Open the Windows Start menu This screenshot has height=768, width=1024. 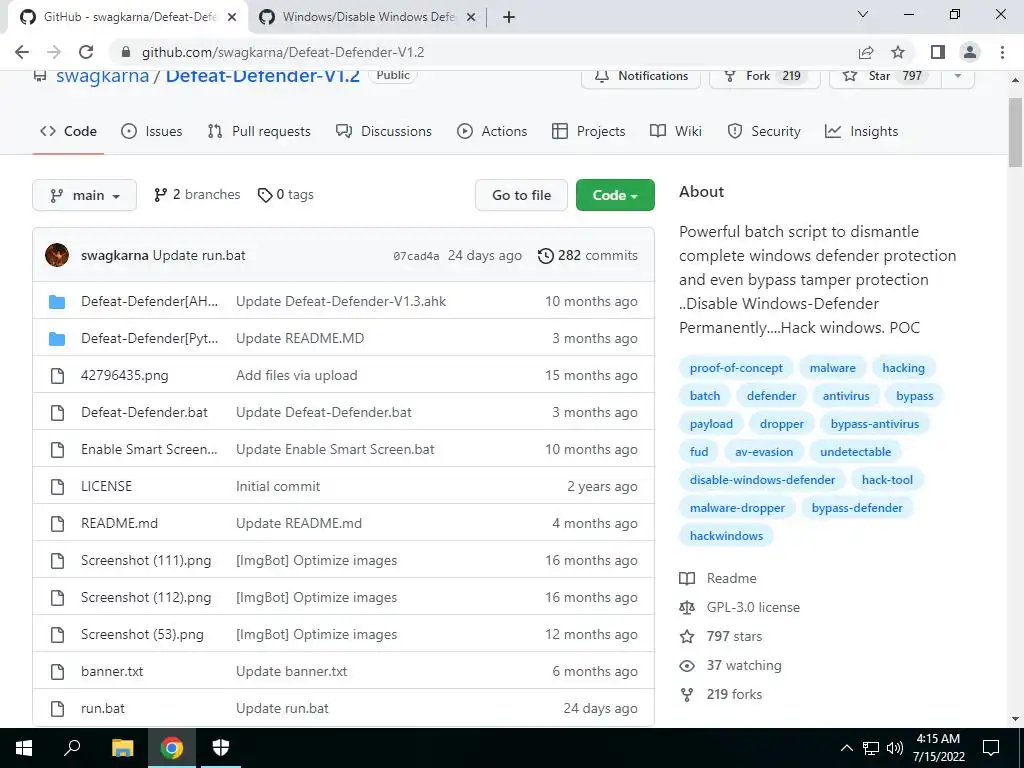click(x=24, y=748)
